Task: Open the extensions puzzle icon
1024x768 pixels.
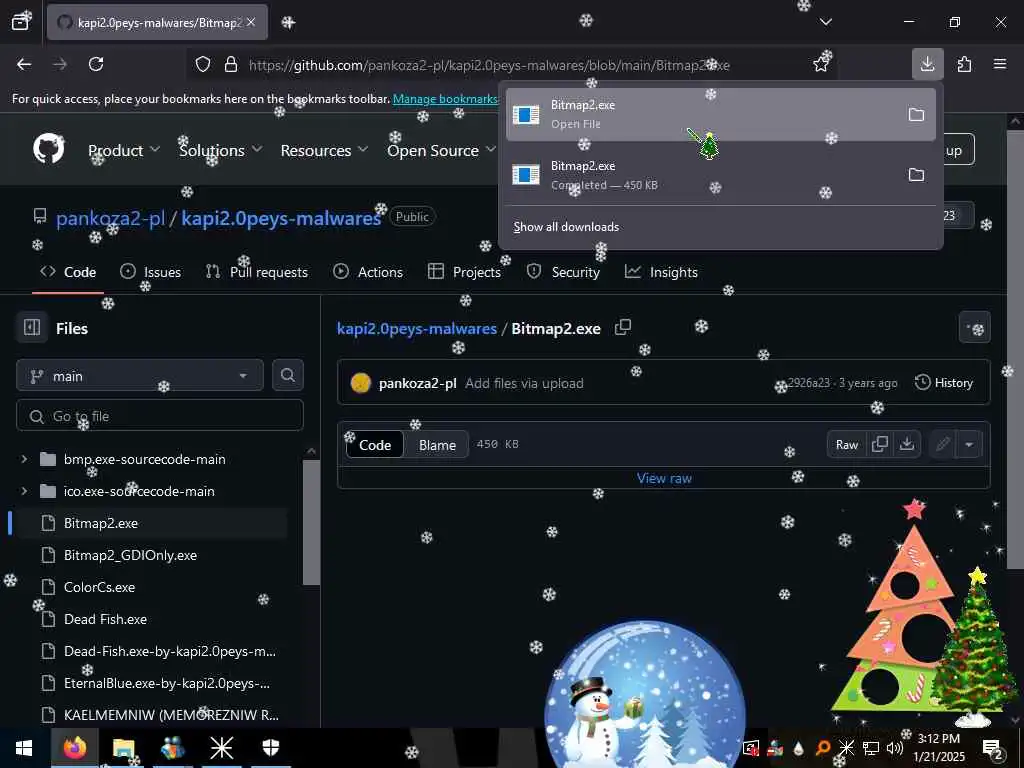Action: 964,64
